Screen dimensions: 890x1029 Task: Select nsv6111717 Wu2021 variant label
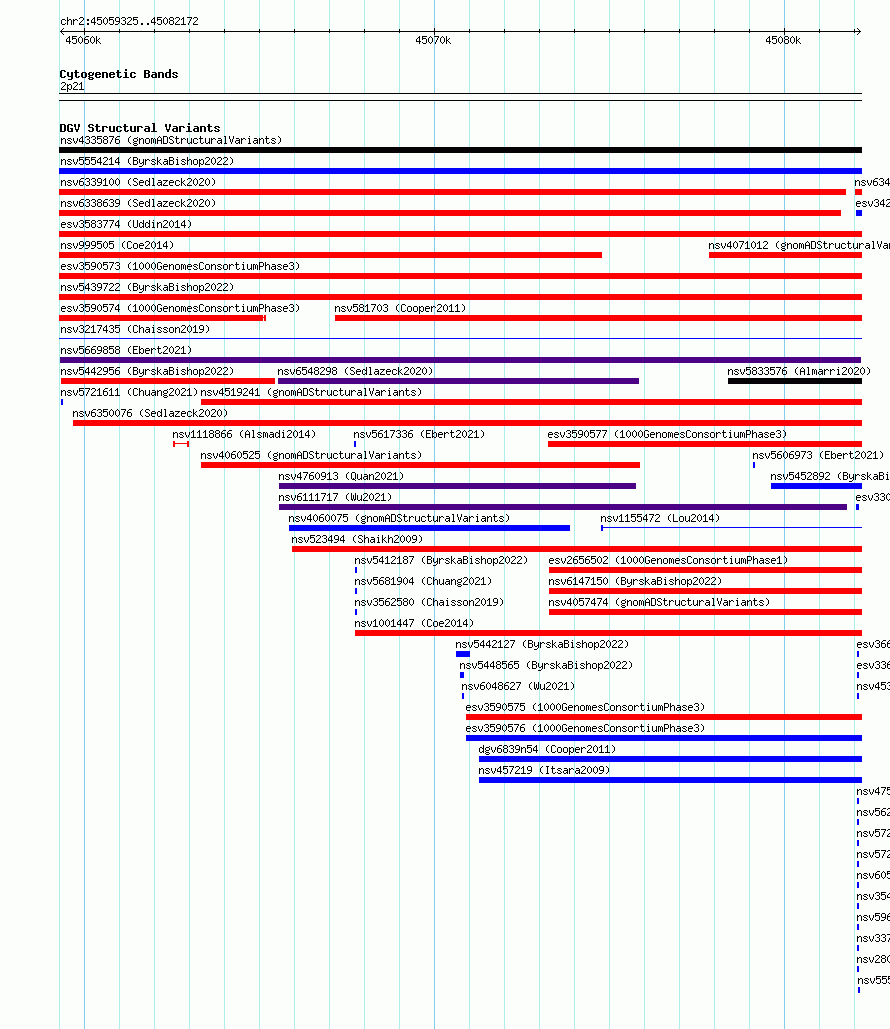pyautogui.click(x=335, y=497)
